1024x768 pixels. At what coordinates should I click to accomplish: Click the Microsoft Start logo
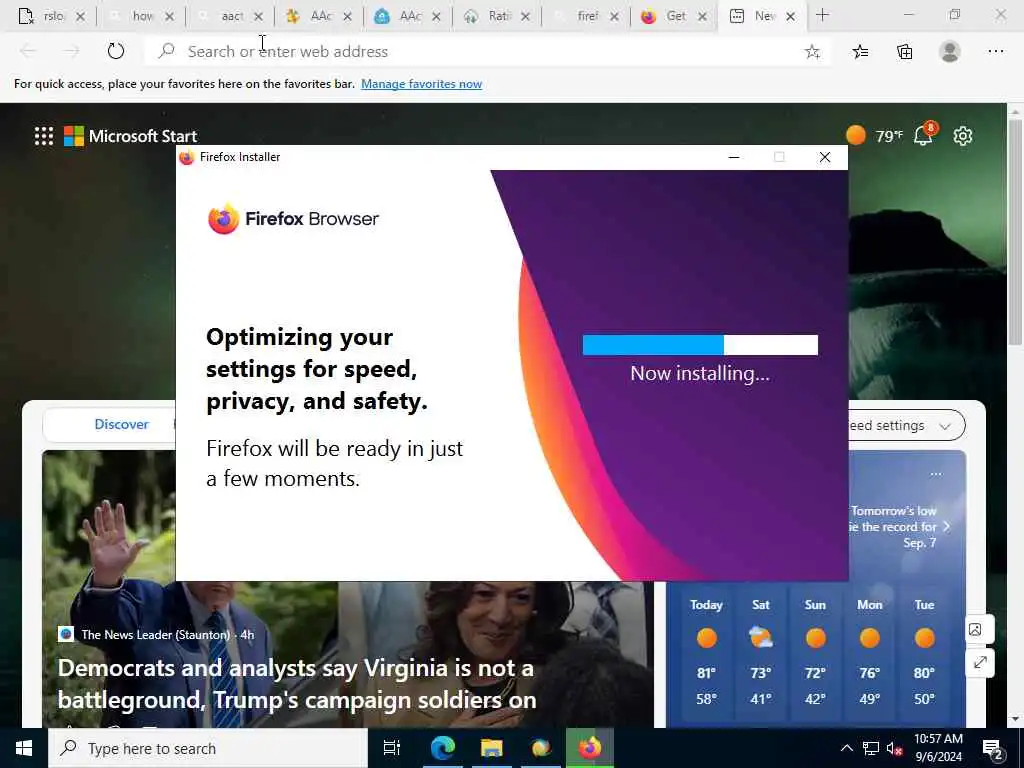click(x=131, y=136)
